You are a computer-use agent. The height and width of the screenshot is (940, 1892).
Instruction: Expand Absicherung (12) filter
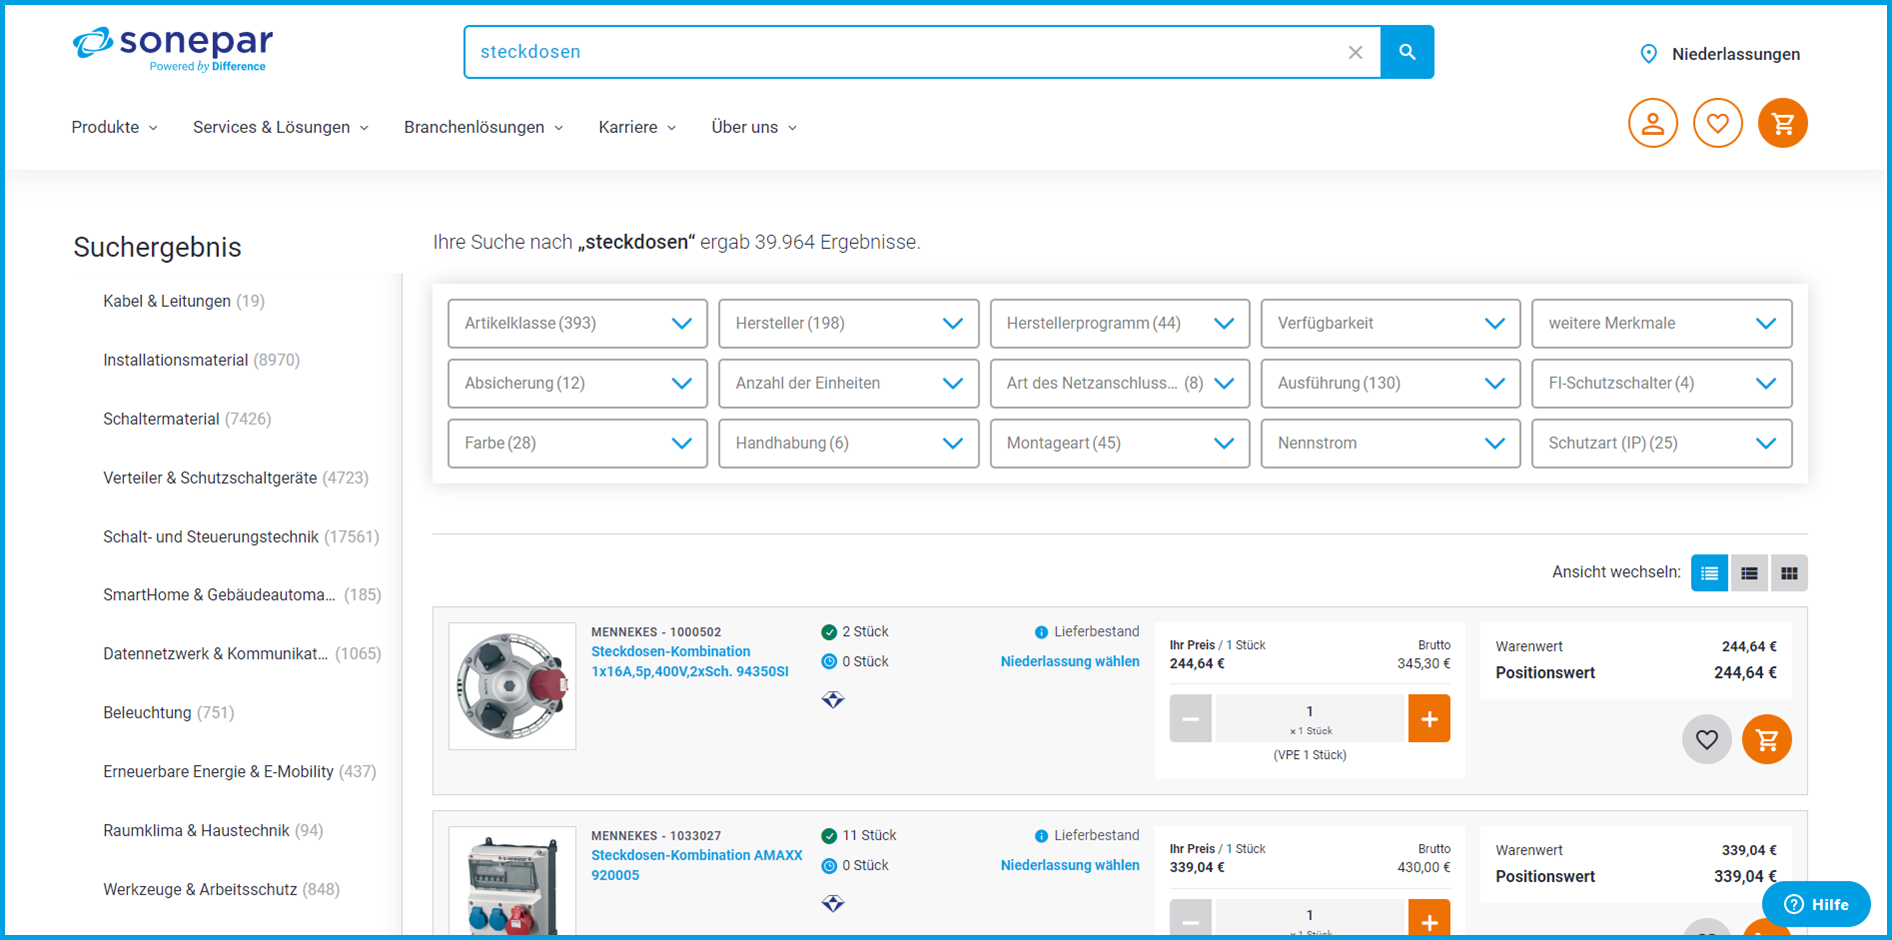[x=577, y=383]
